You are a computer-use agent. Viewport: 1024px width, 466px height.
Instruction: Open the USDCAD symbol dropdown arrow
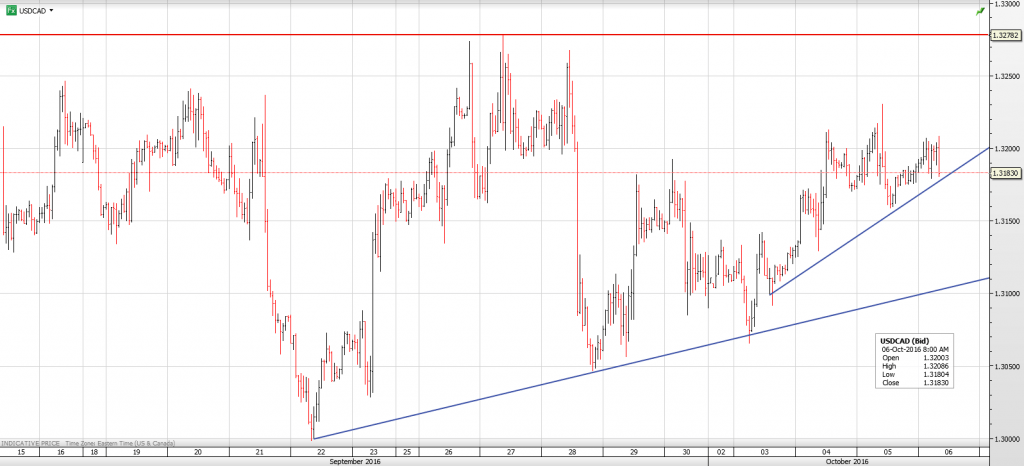coord(52,9)
